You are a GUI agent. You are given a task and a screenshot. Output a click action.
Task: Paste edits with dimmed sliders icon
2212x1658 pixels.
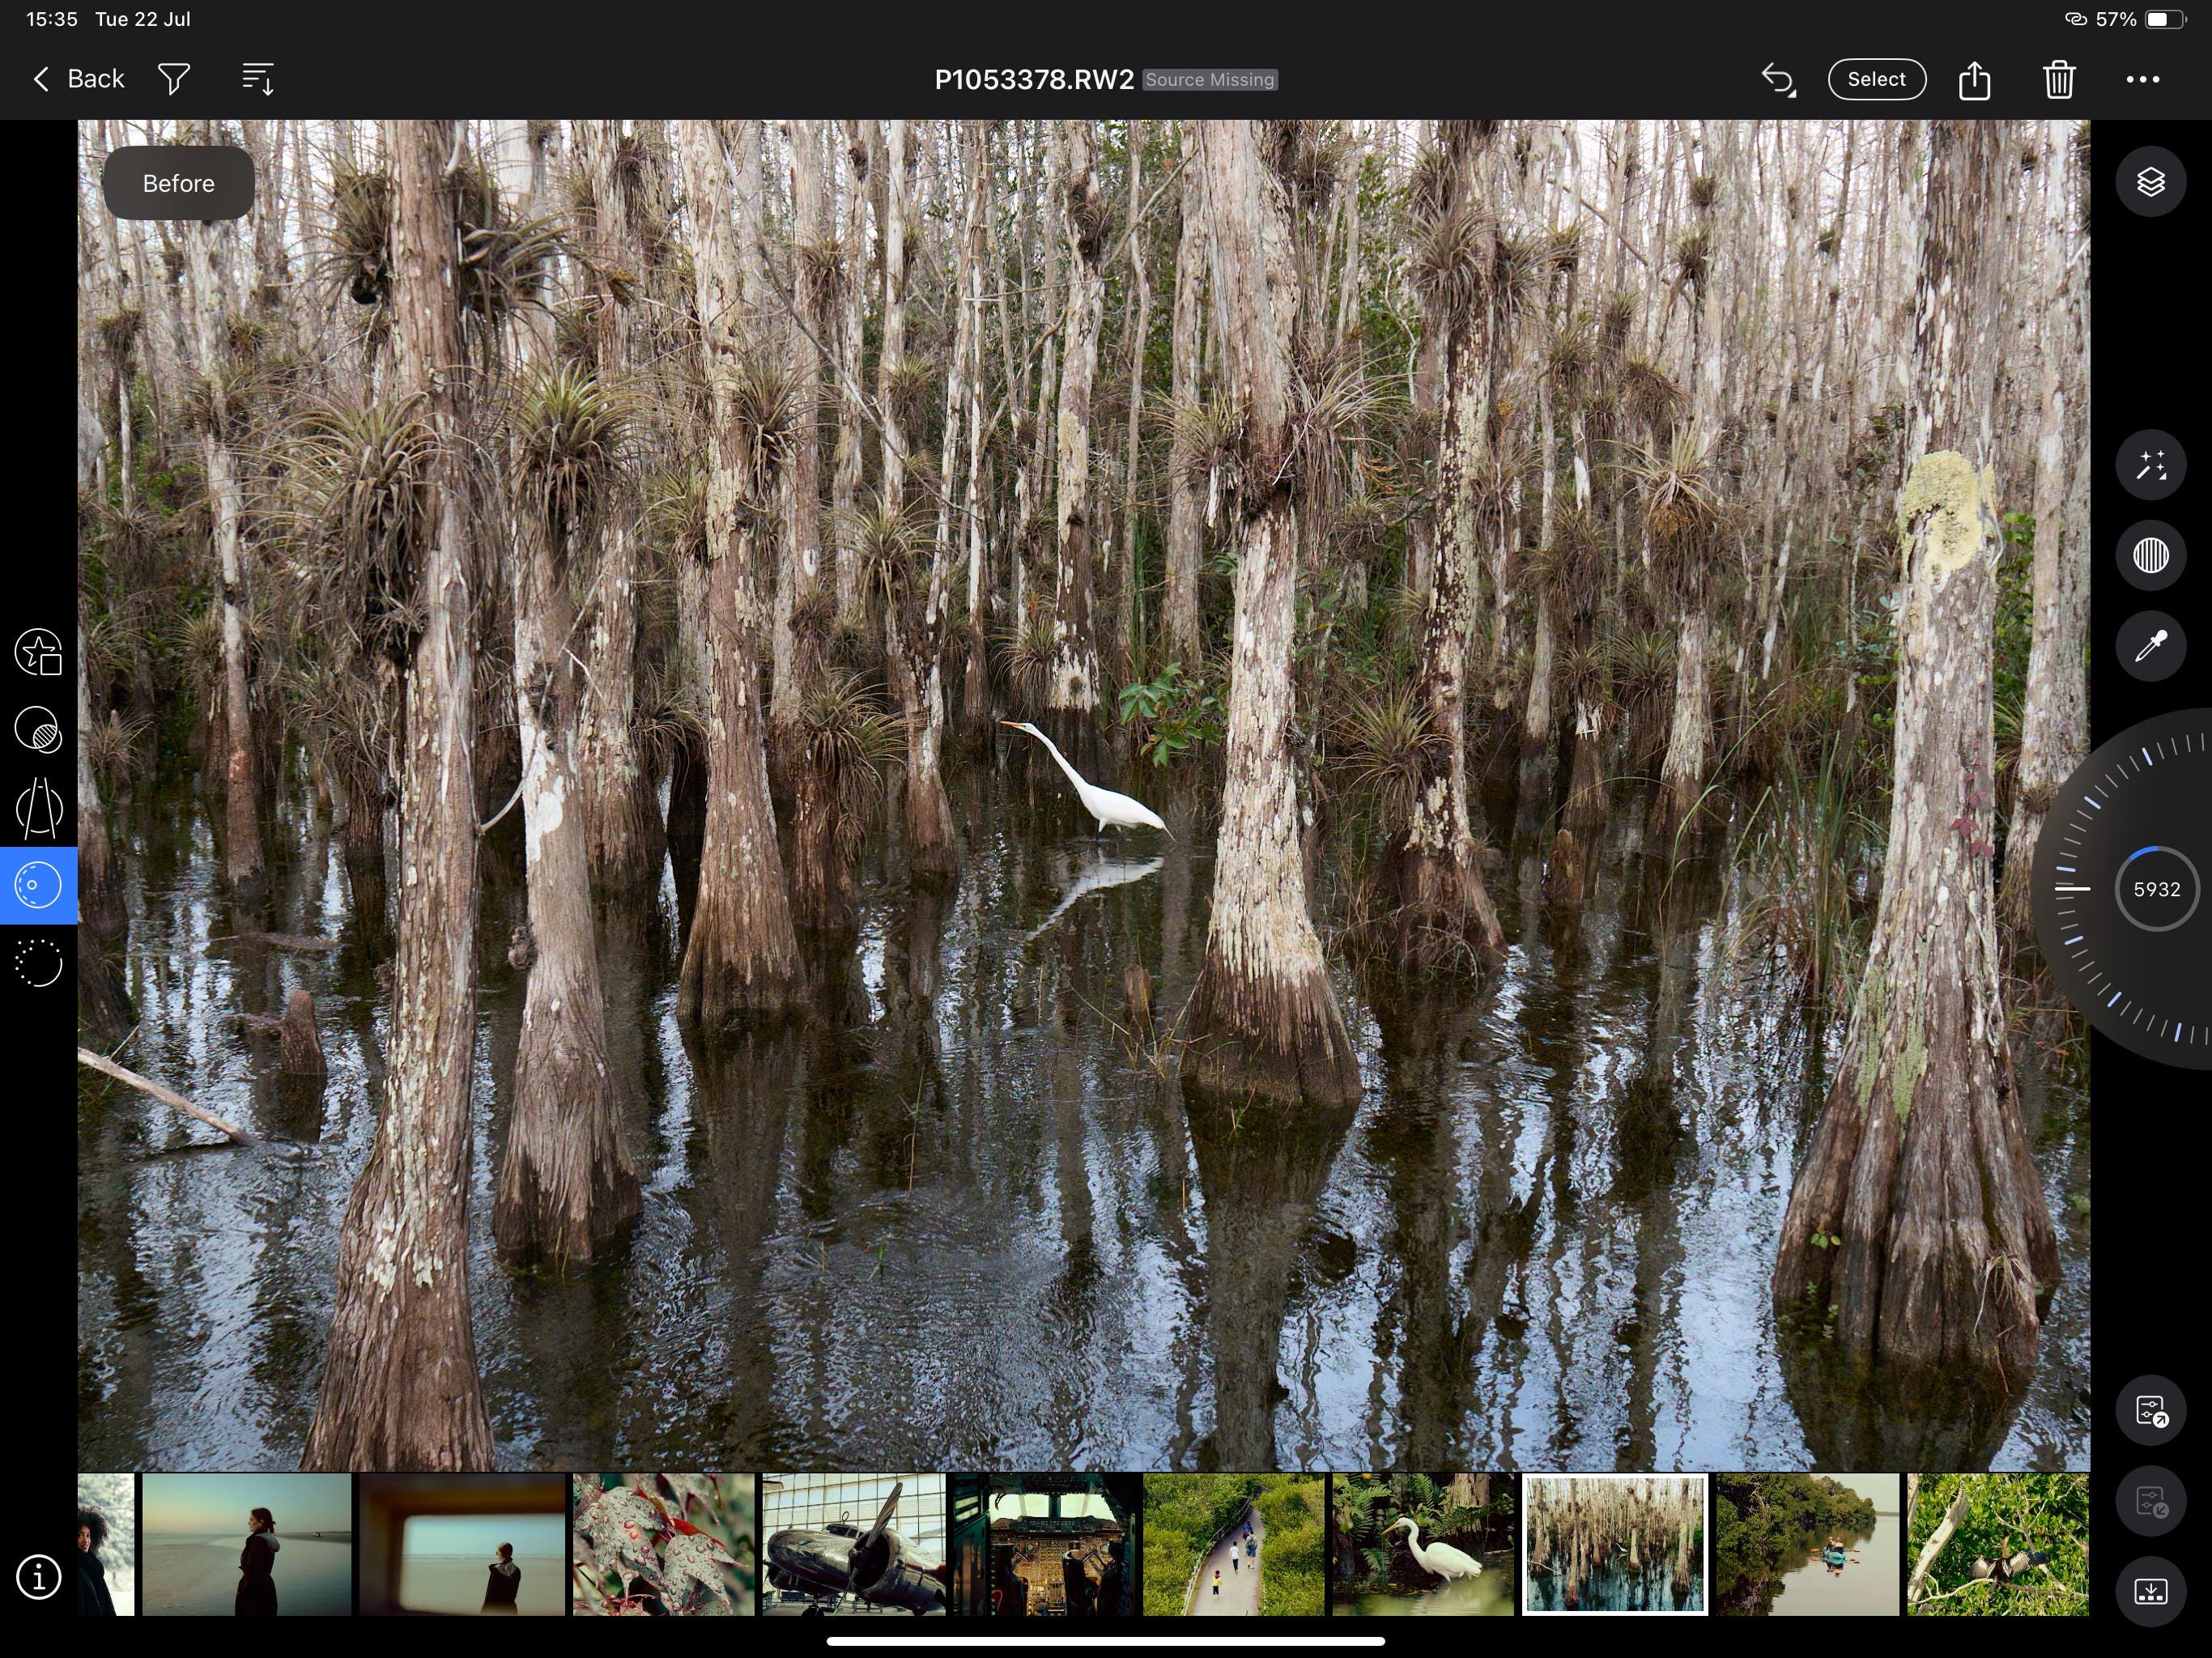(2151, 1501)
